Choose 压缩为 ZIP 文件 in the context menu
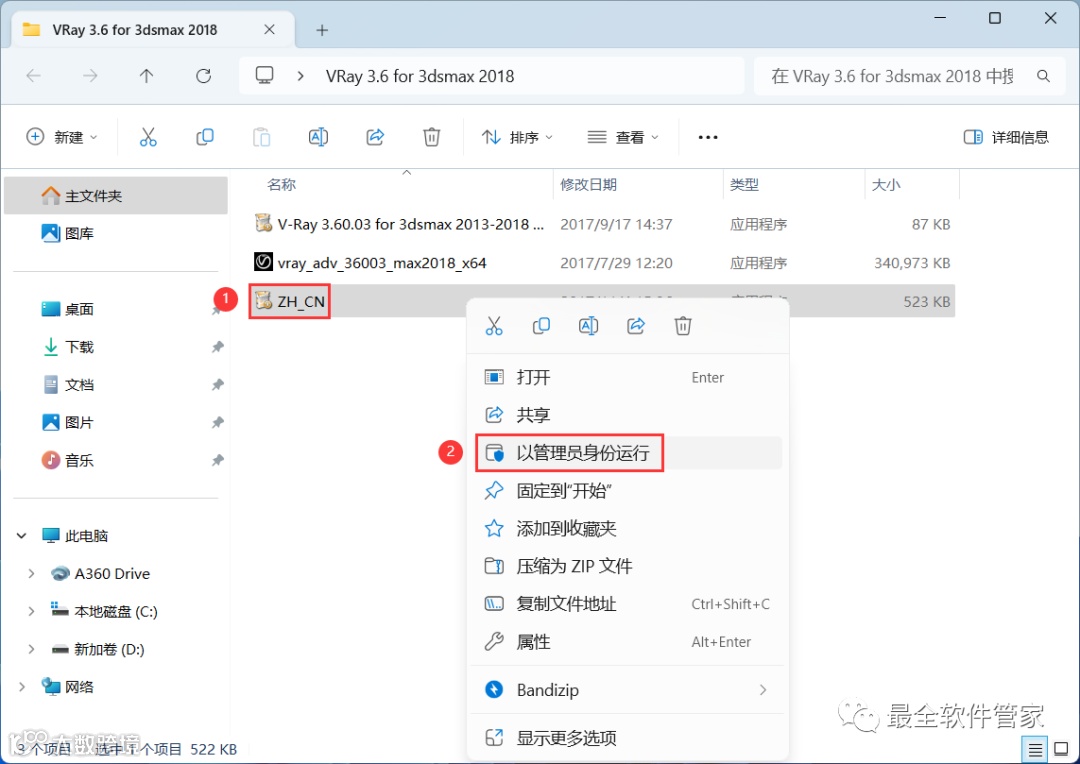Image resolution: width=1080 pixels, height=764 pixels. [627, 566]
